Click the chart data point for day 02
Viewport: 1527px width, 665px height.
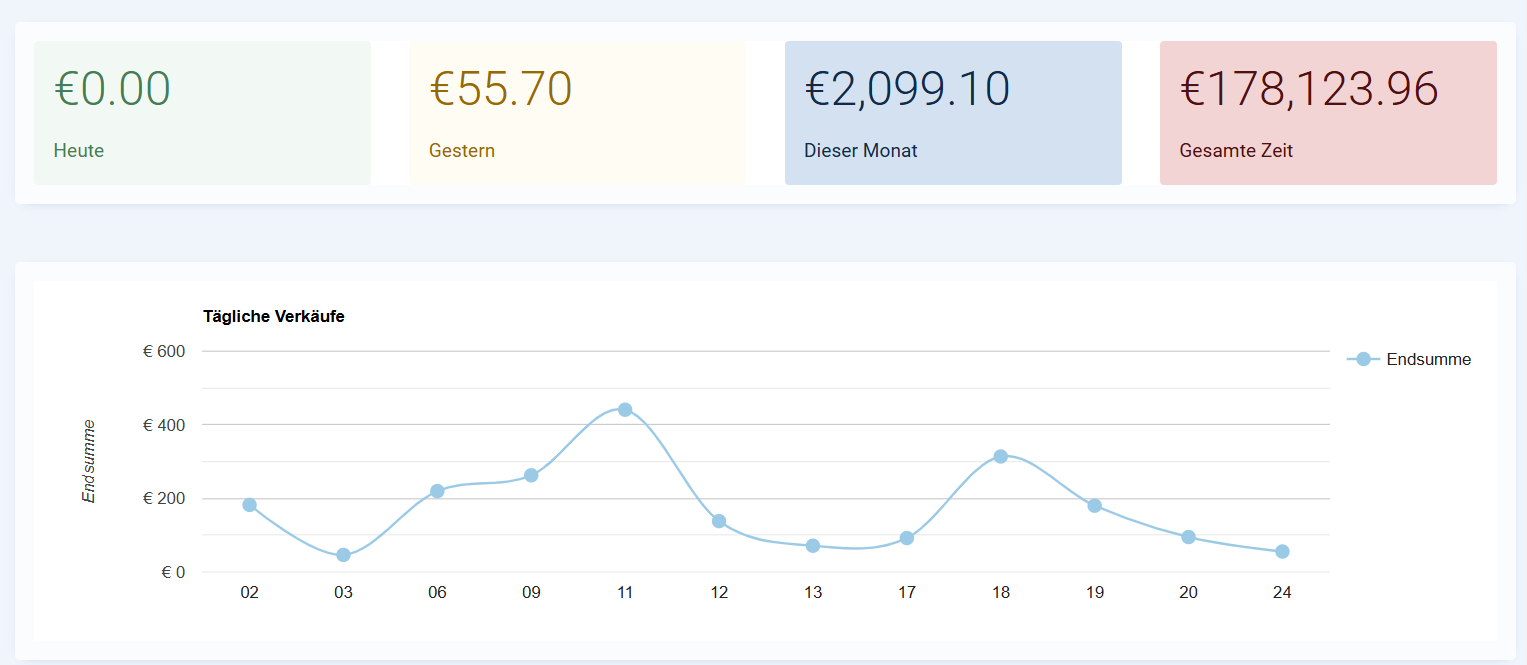coord(250,505)
